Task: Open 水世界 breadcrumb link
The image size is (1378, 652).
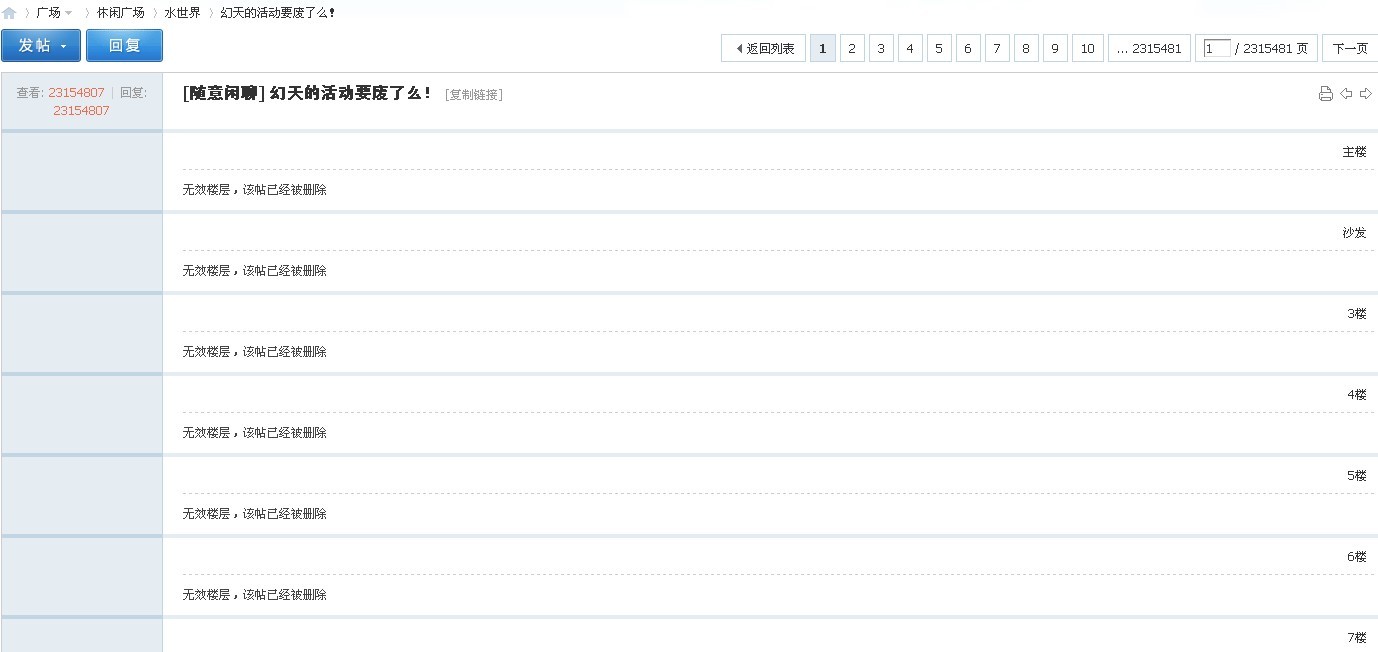Action: pos(183,13)
